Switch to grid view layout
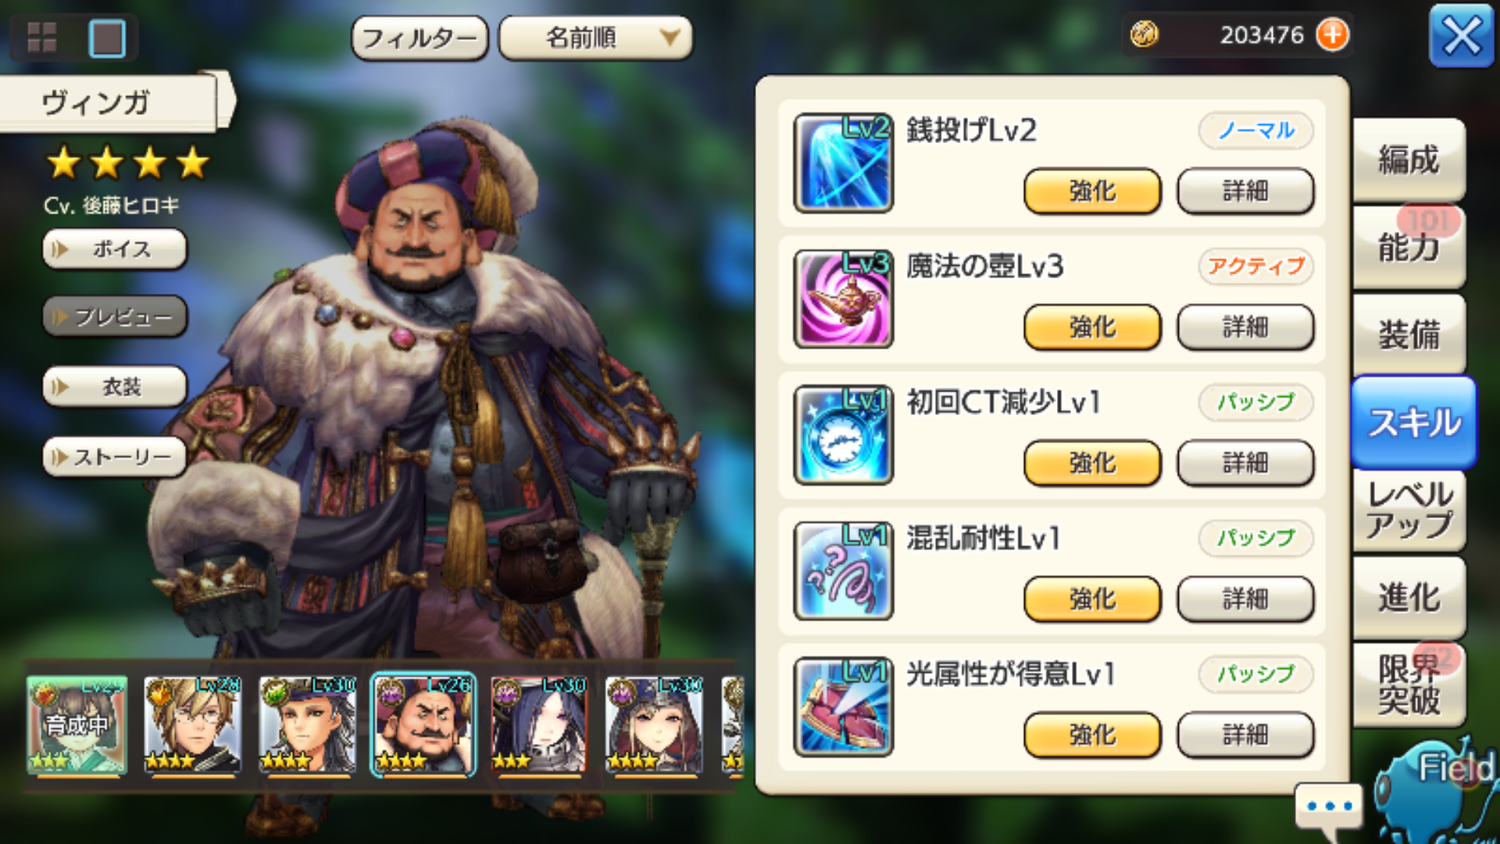Viewport: 1500px width, 844px height. pyautogui.click(x=42, y=38)
